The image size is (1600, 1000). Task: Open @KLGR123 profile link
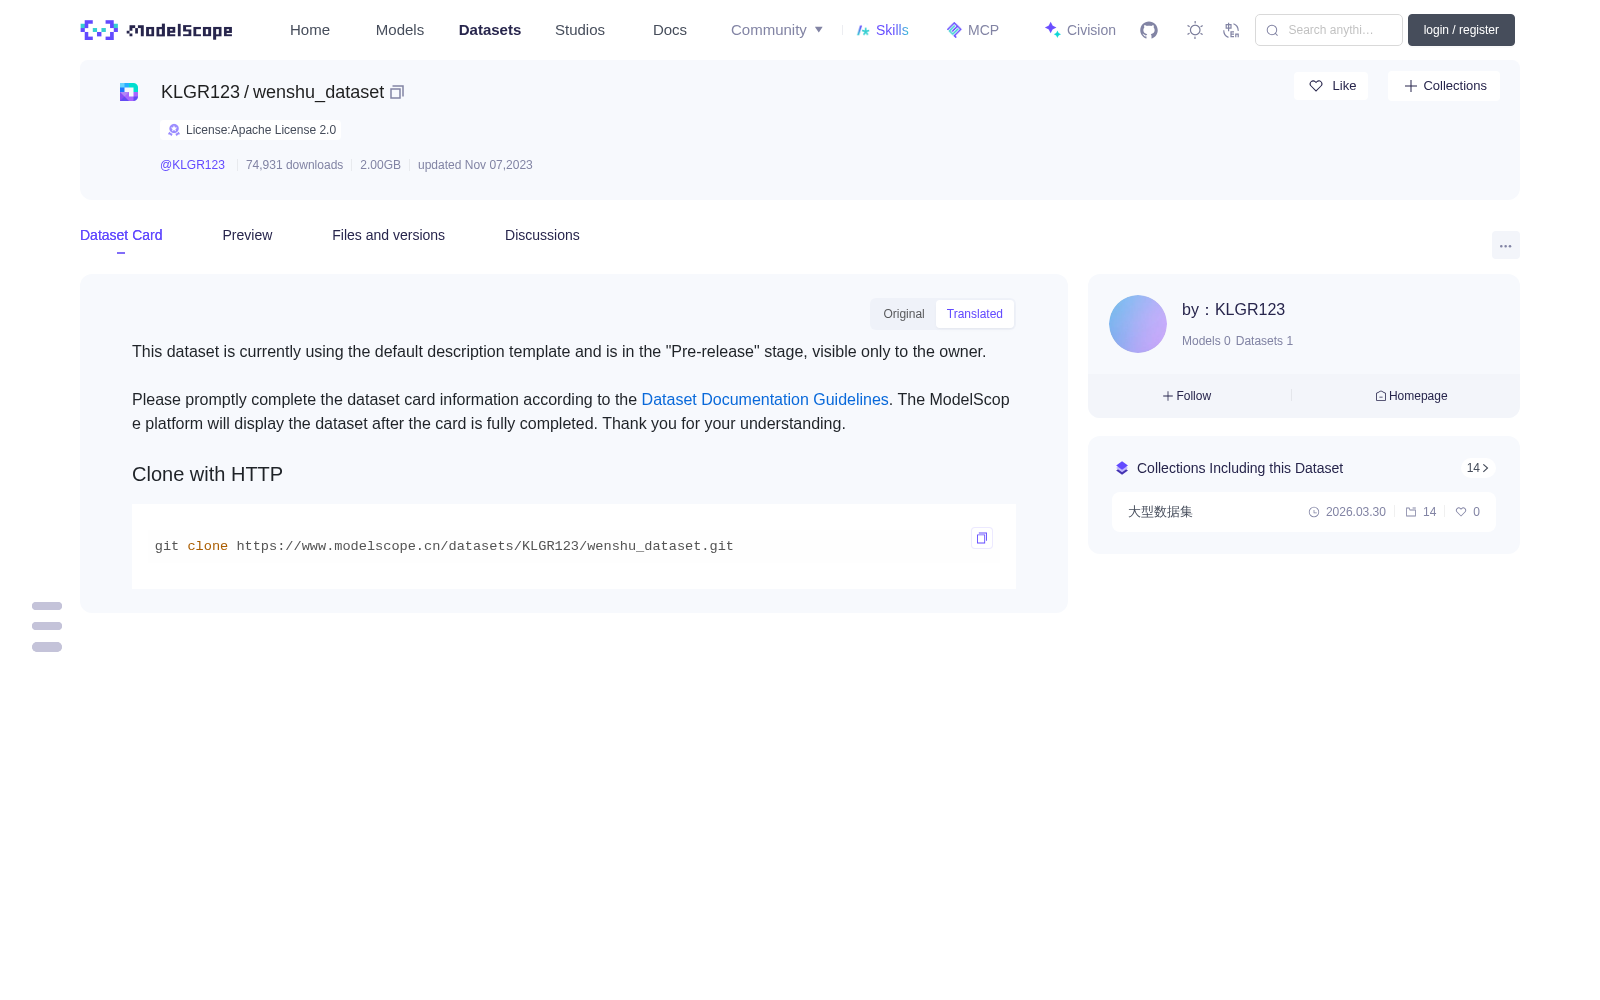pos(192,165)
